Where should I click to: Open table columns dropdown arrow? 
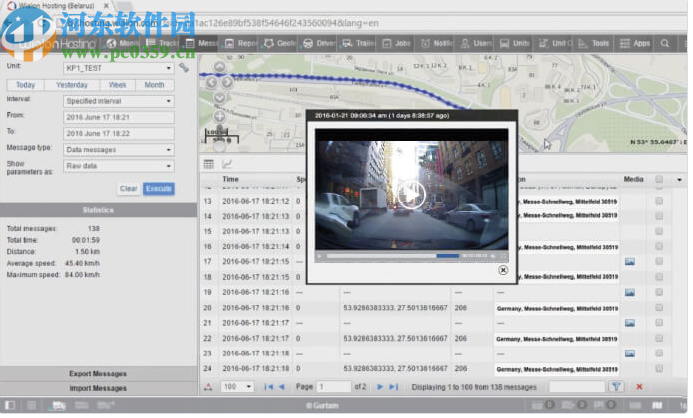(679, 180)
